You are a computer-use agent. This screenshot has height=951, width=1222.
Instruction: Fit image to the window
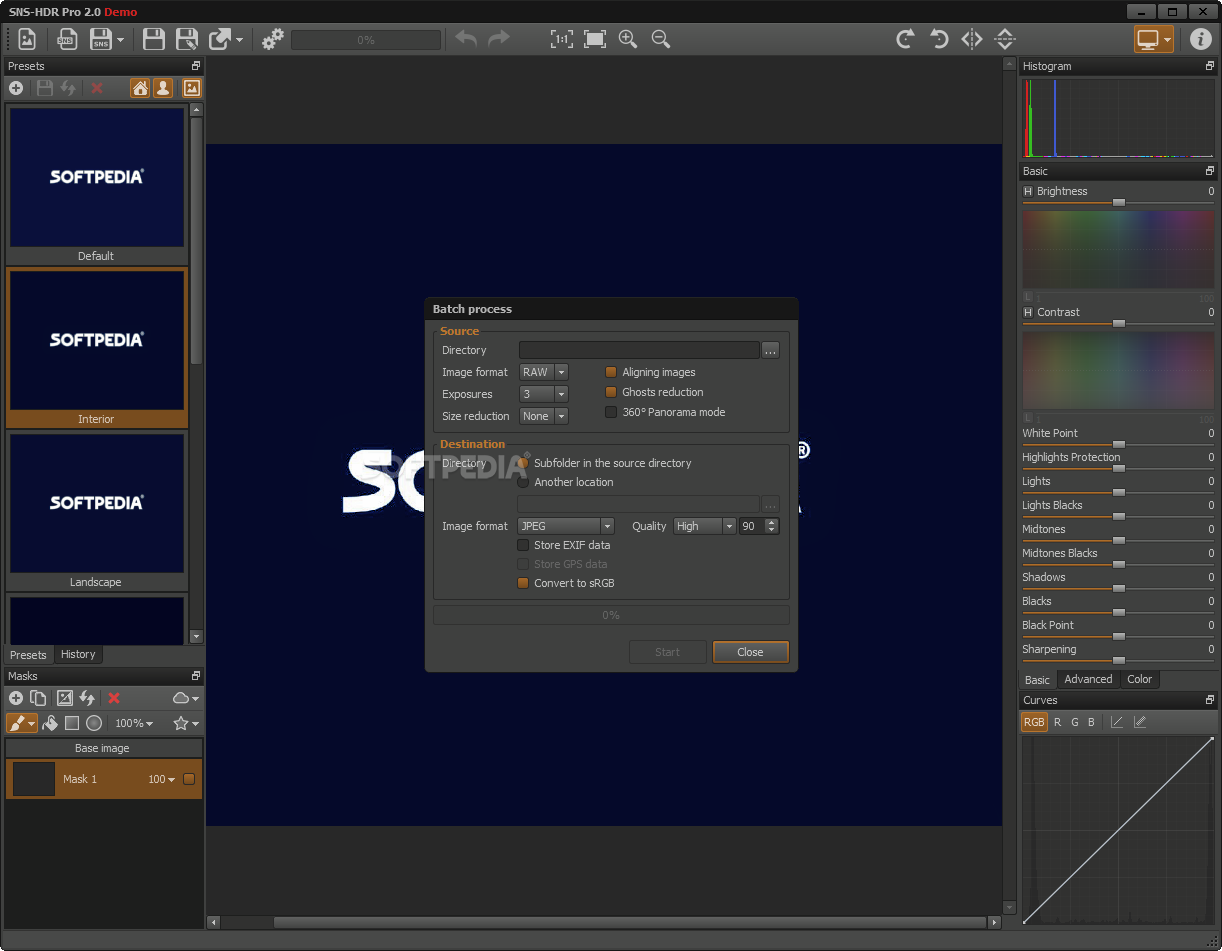[595, 39]
